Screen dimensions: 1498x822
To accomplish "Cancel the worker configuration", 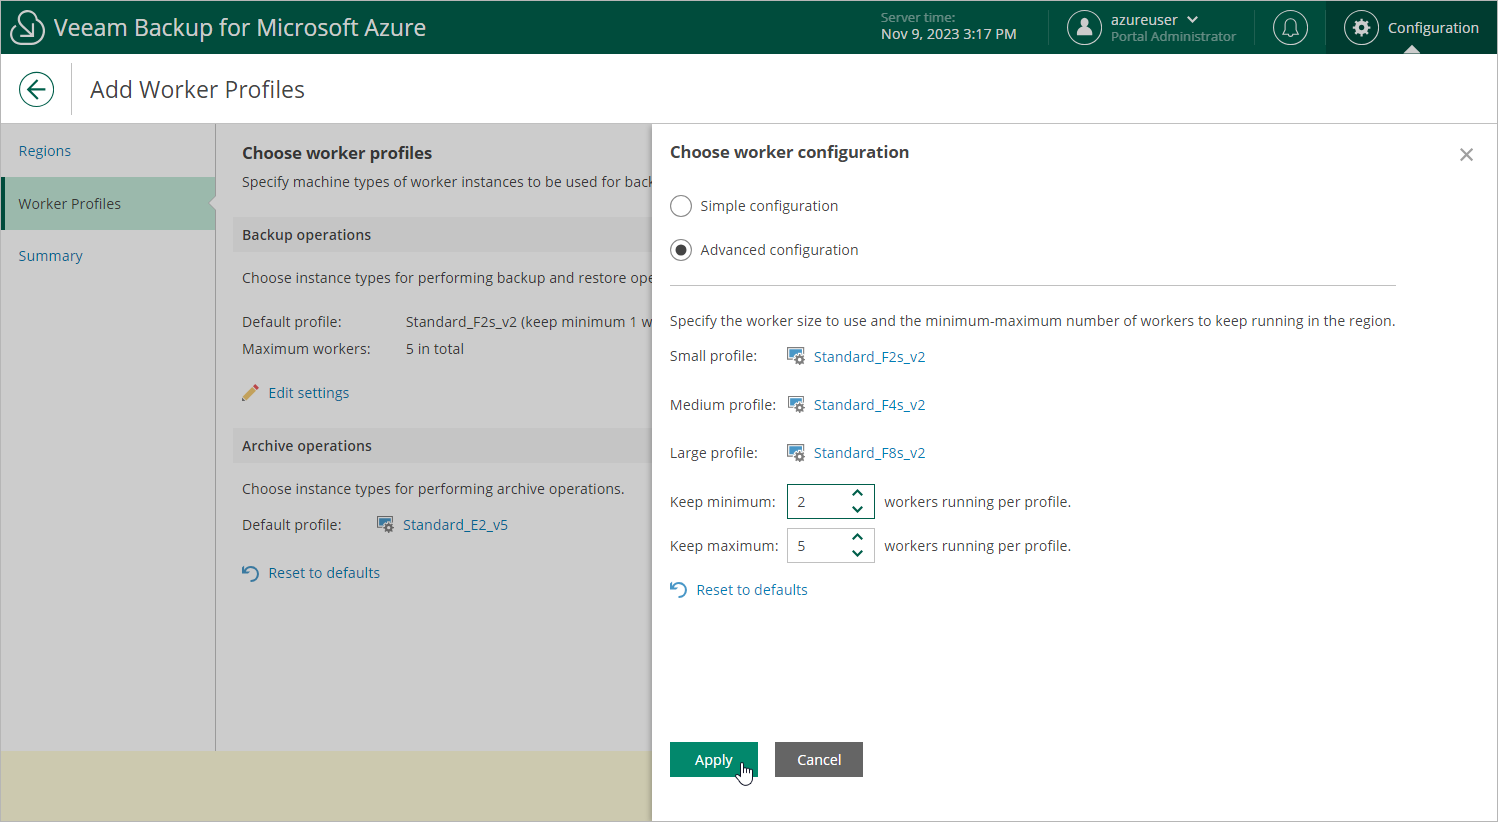I will tap(819, 760).
